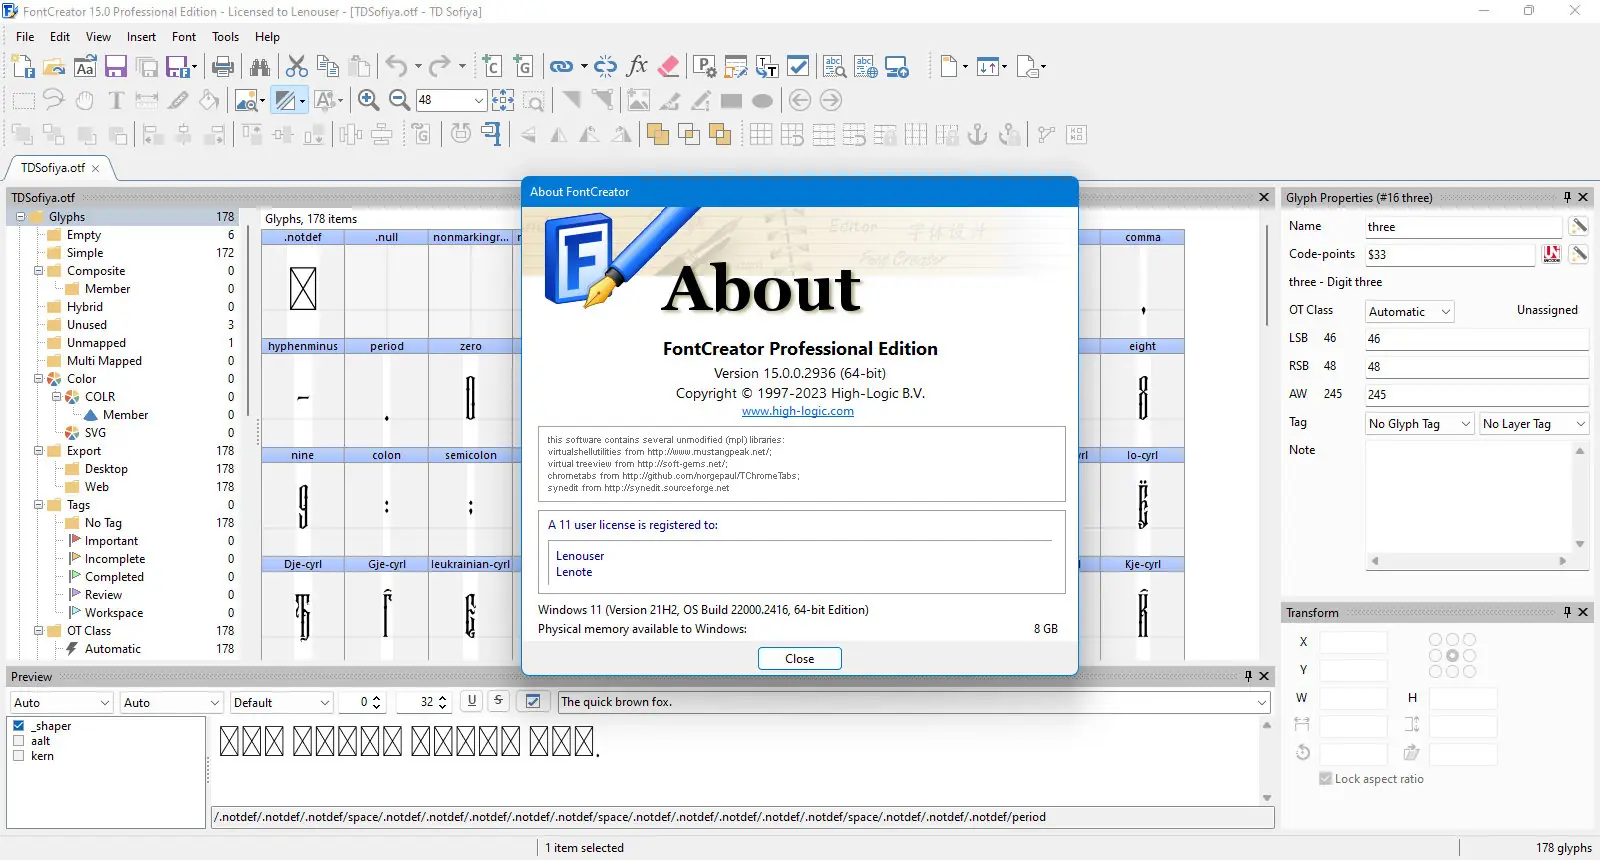Click the Insert Character icon
The height and width of the screenshot is (860, 1600).
click(x=491, y=67)
